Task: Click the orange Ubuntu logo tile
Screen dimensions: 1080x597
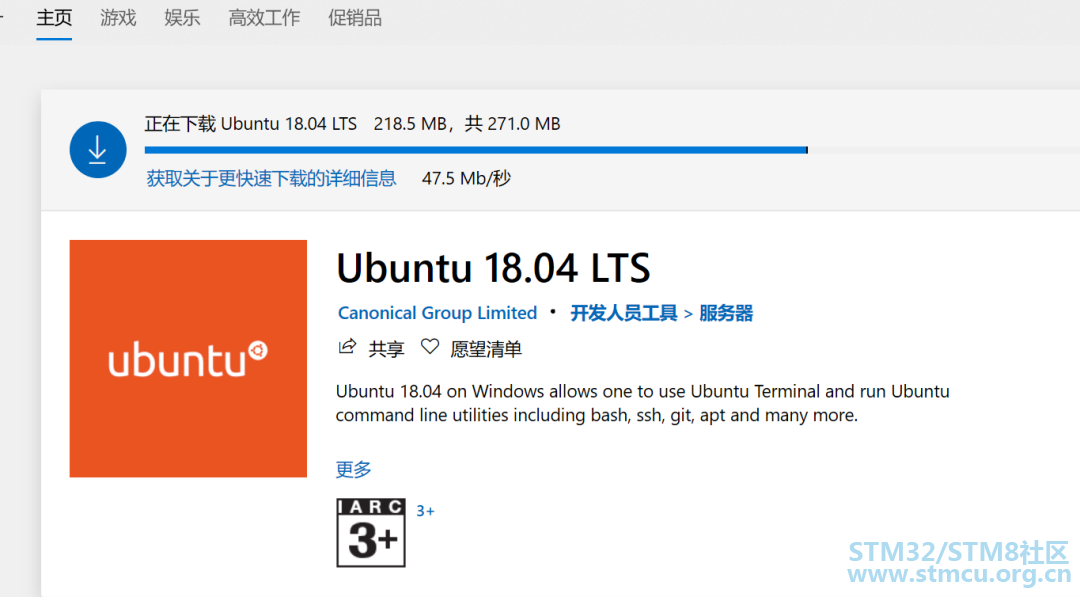Action: click(188, 358)
